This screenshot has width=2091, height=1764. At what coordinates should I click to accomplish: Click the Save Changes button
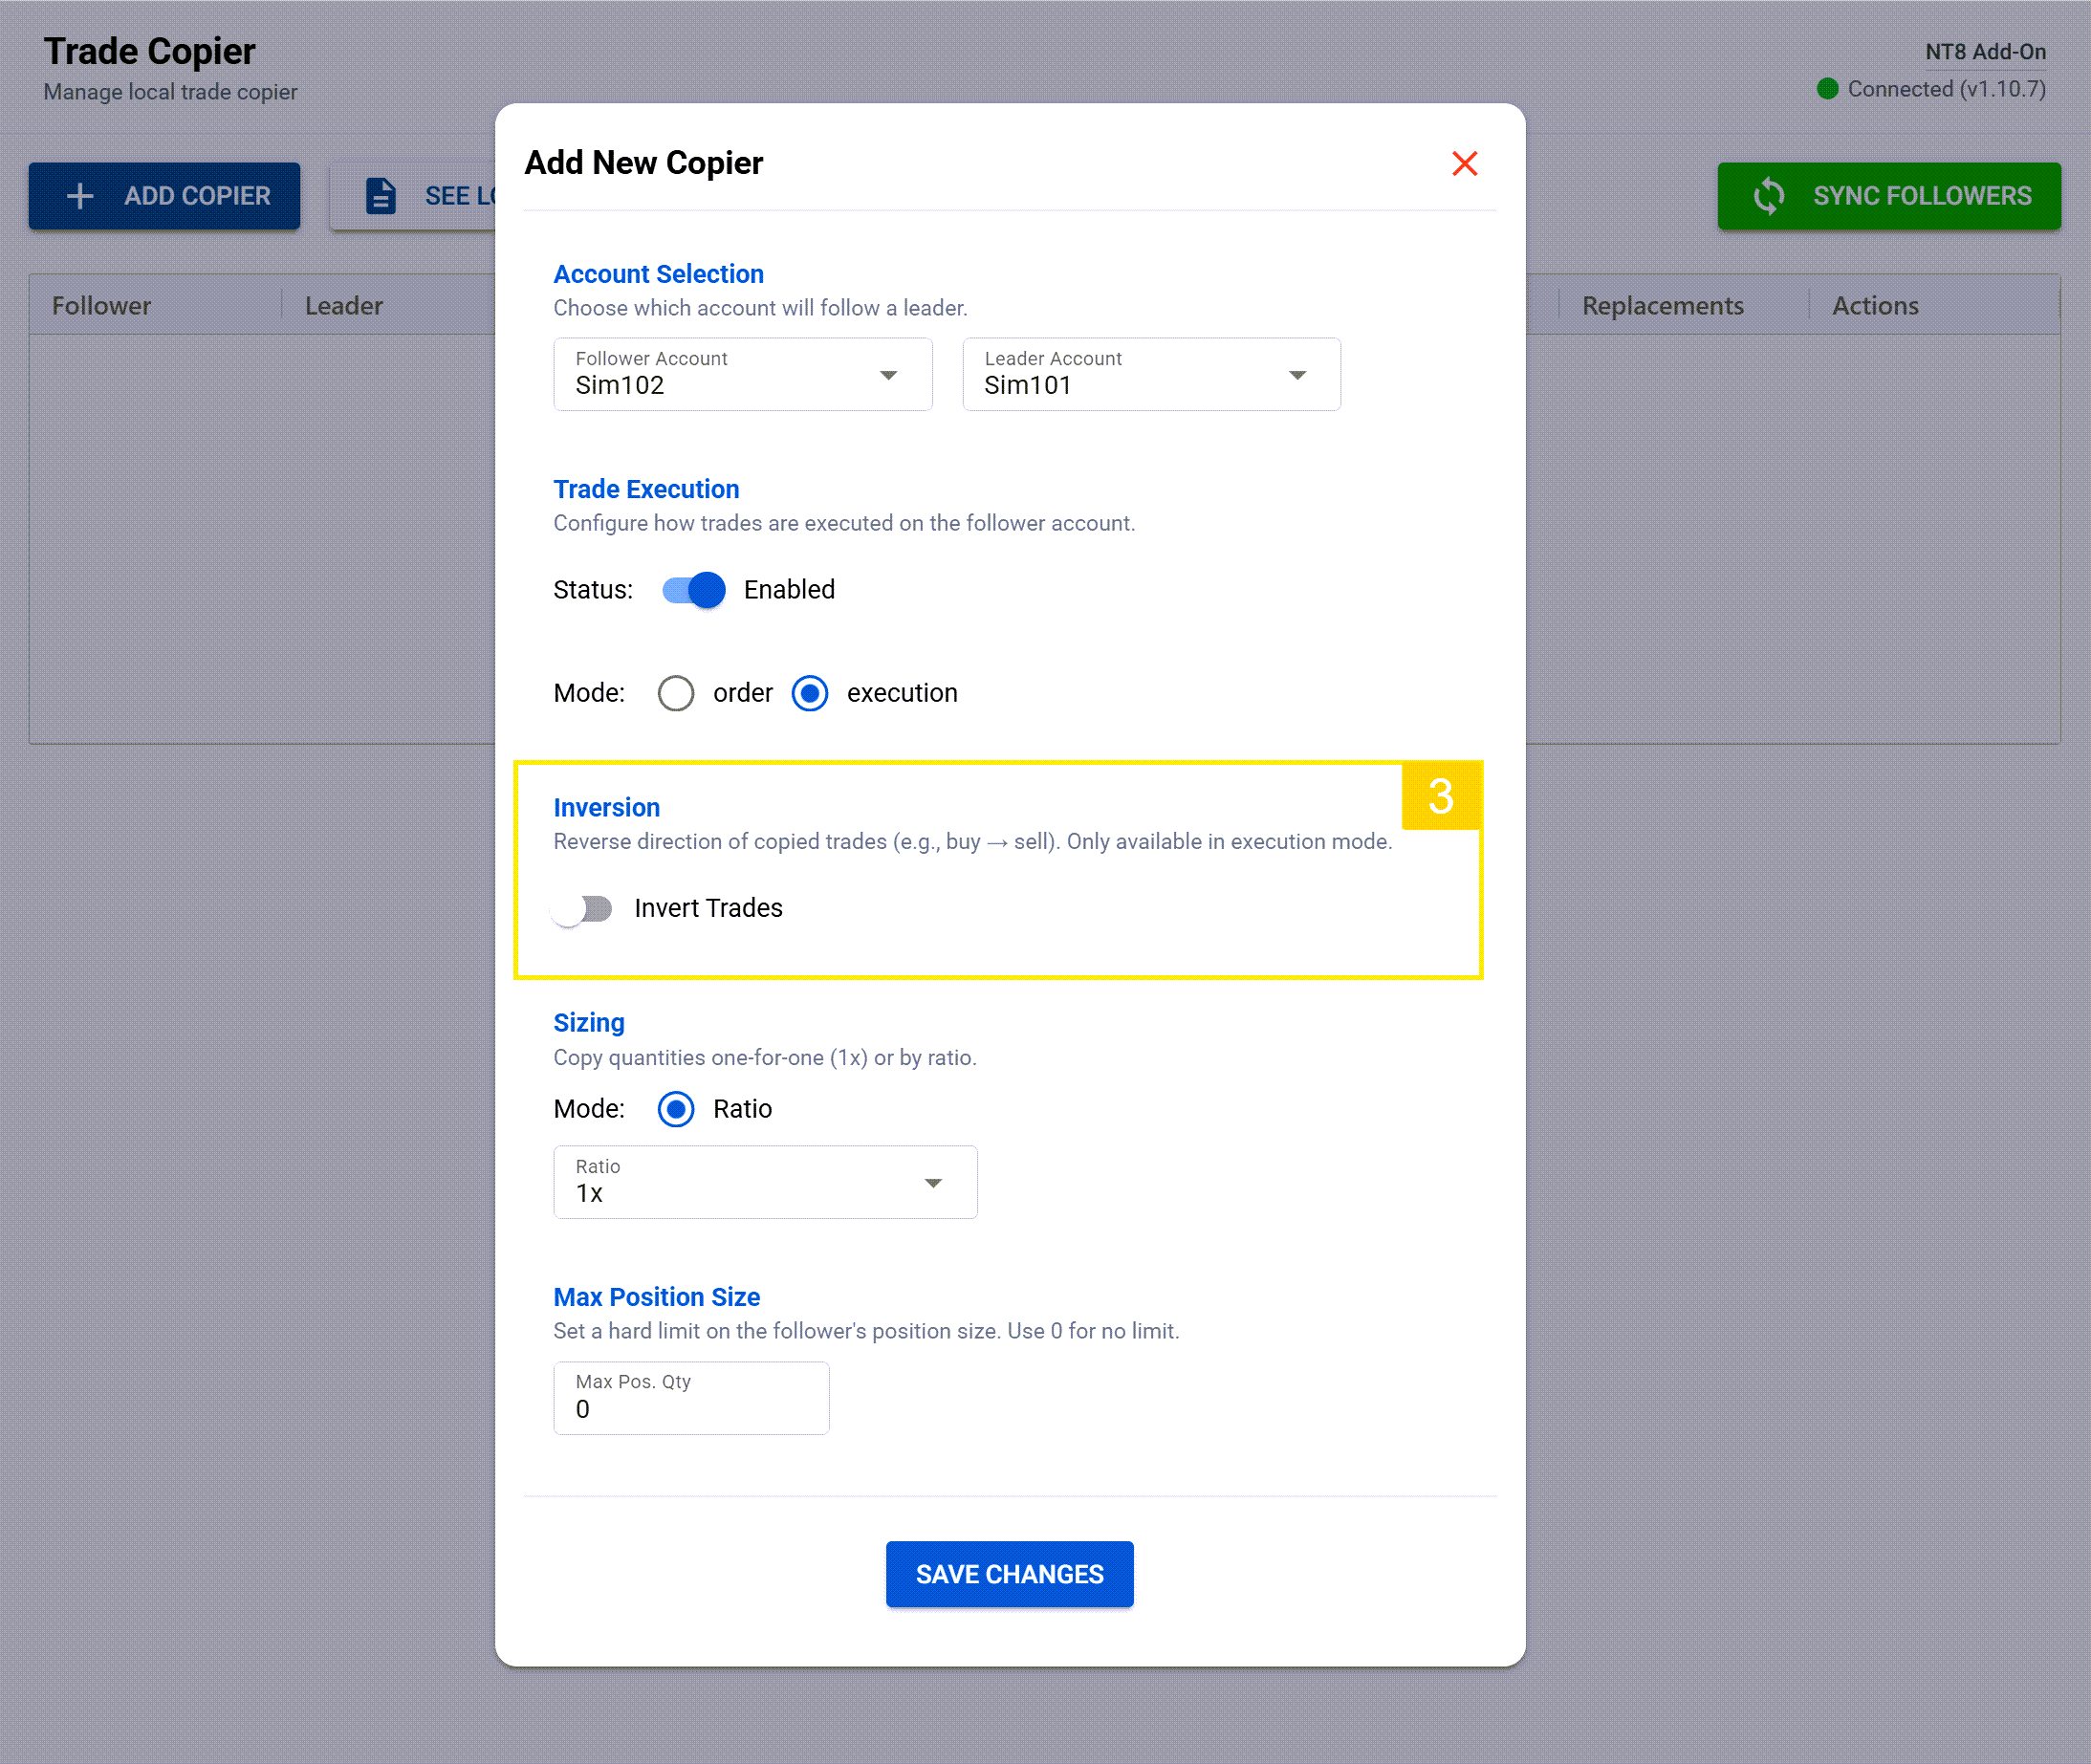coord(1009,1574)
